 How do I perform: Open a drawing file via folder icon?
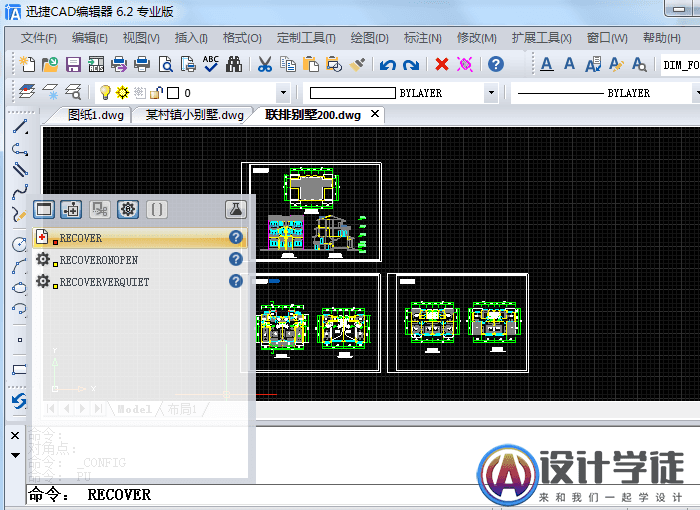pos(50,64)
